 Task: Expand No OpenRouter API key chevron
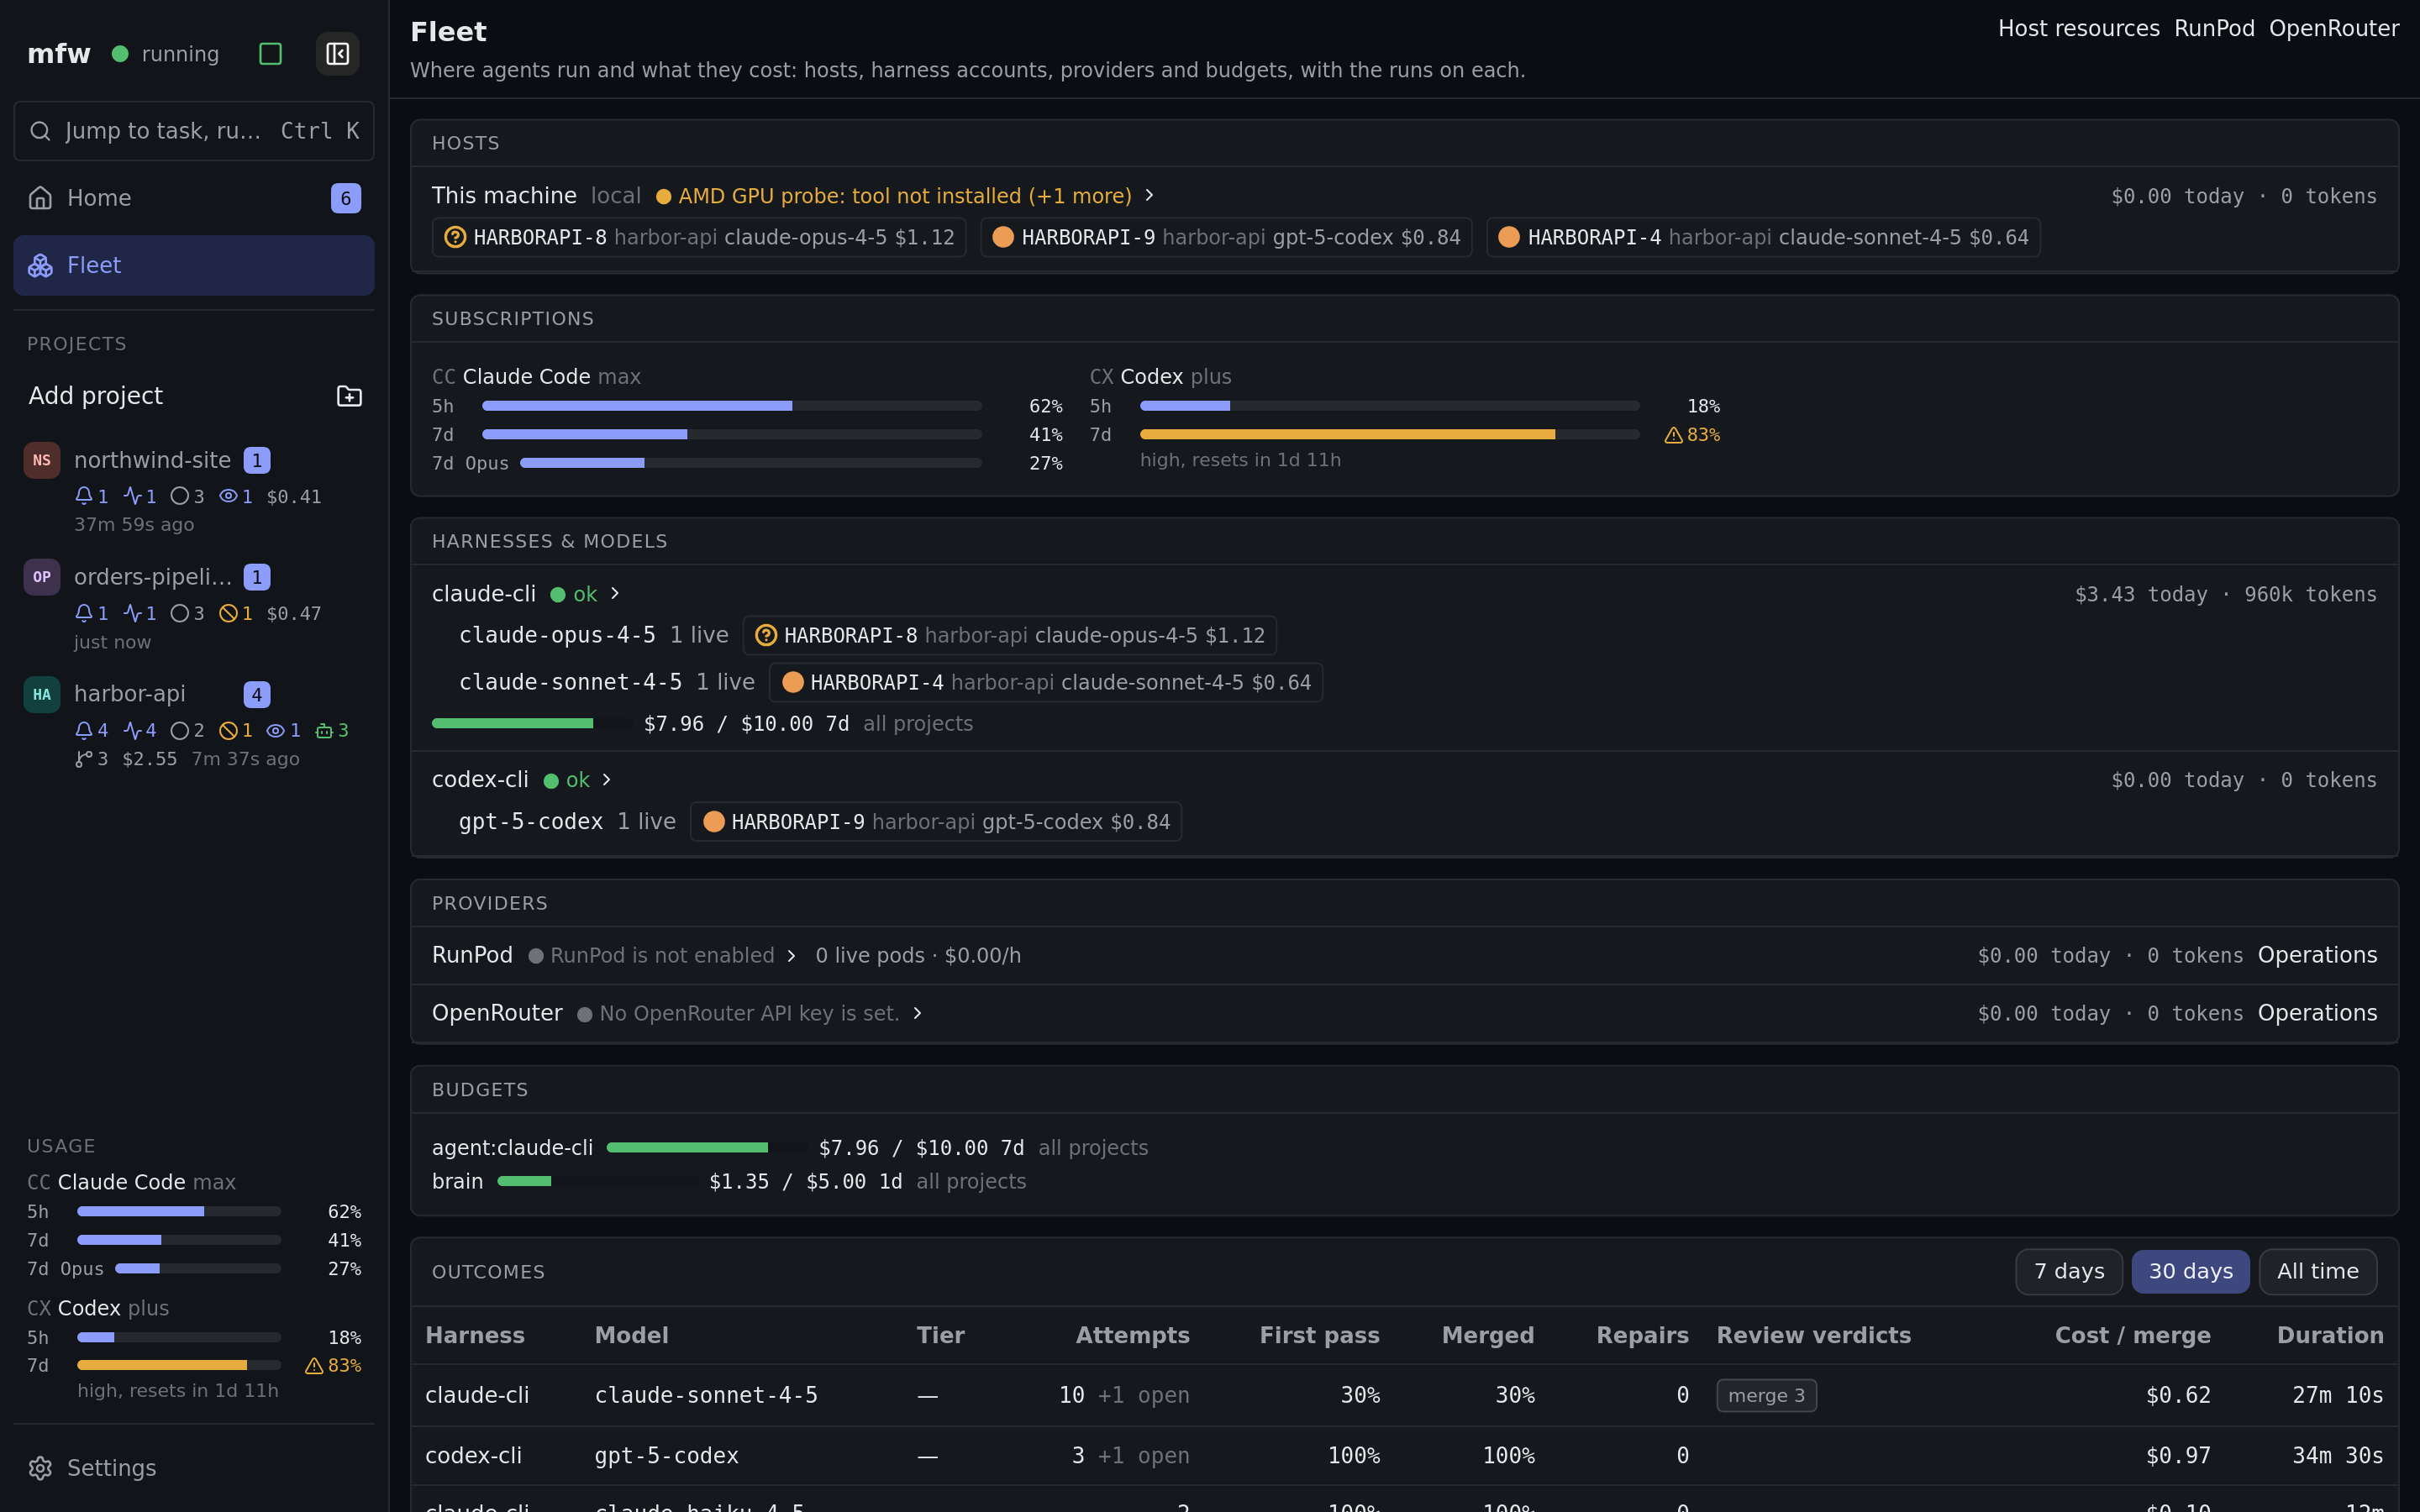point(917,1013)
